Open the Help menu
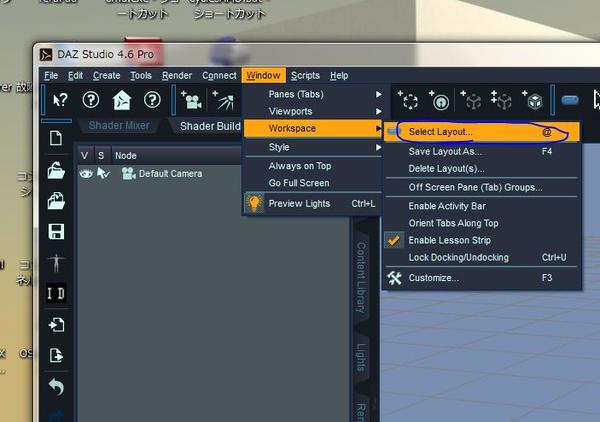600x422 pixels. tap(339, 76)
